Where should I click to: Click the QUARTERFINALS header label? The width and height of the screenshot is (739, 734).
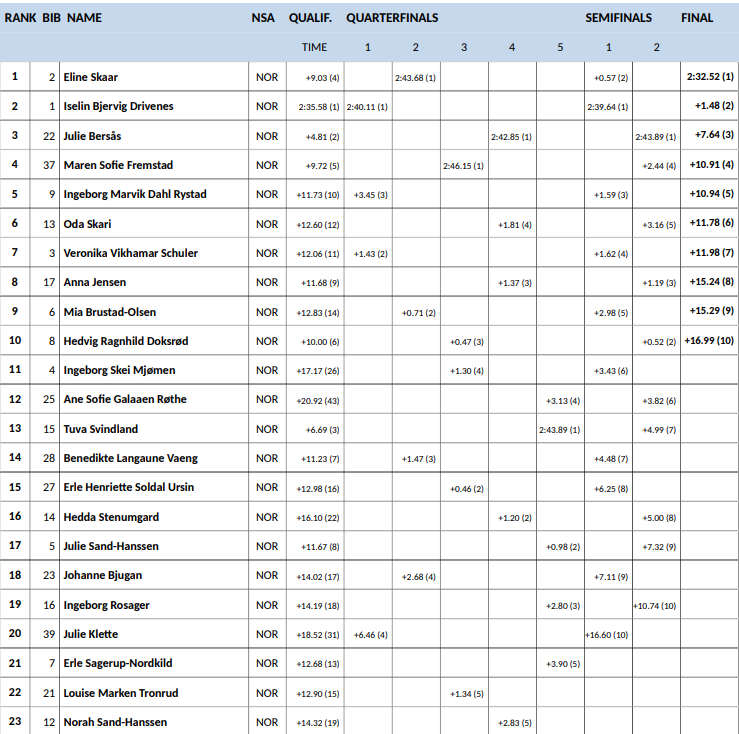click(392, 18)
